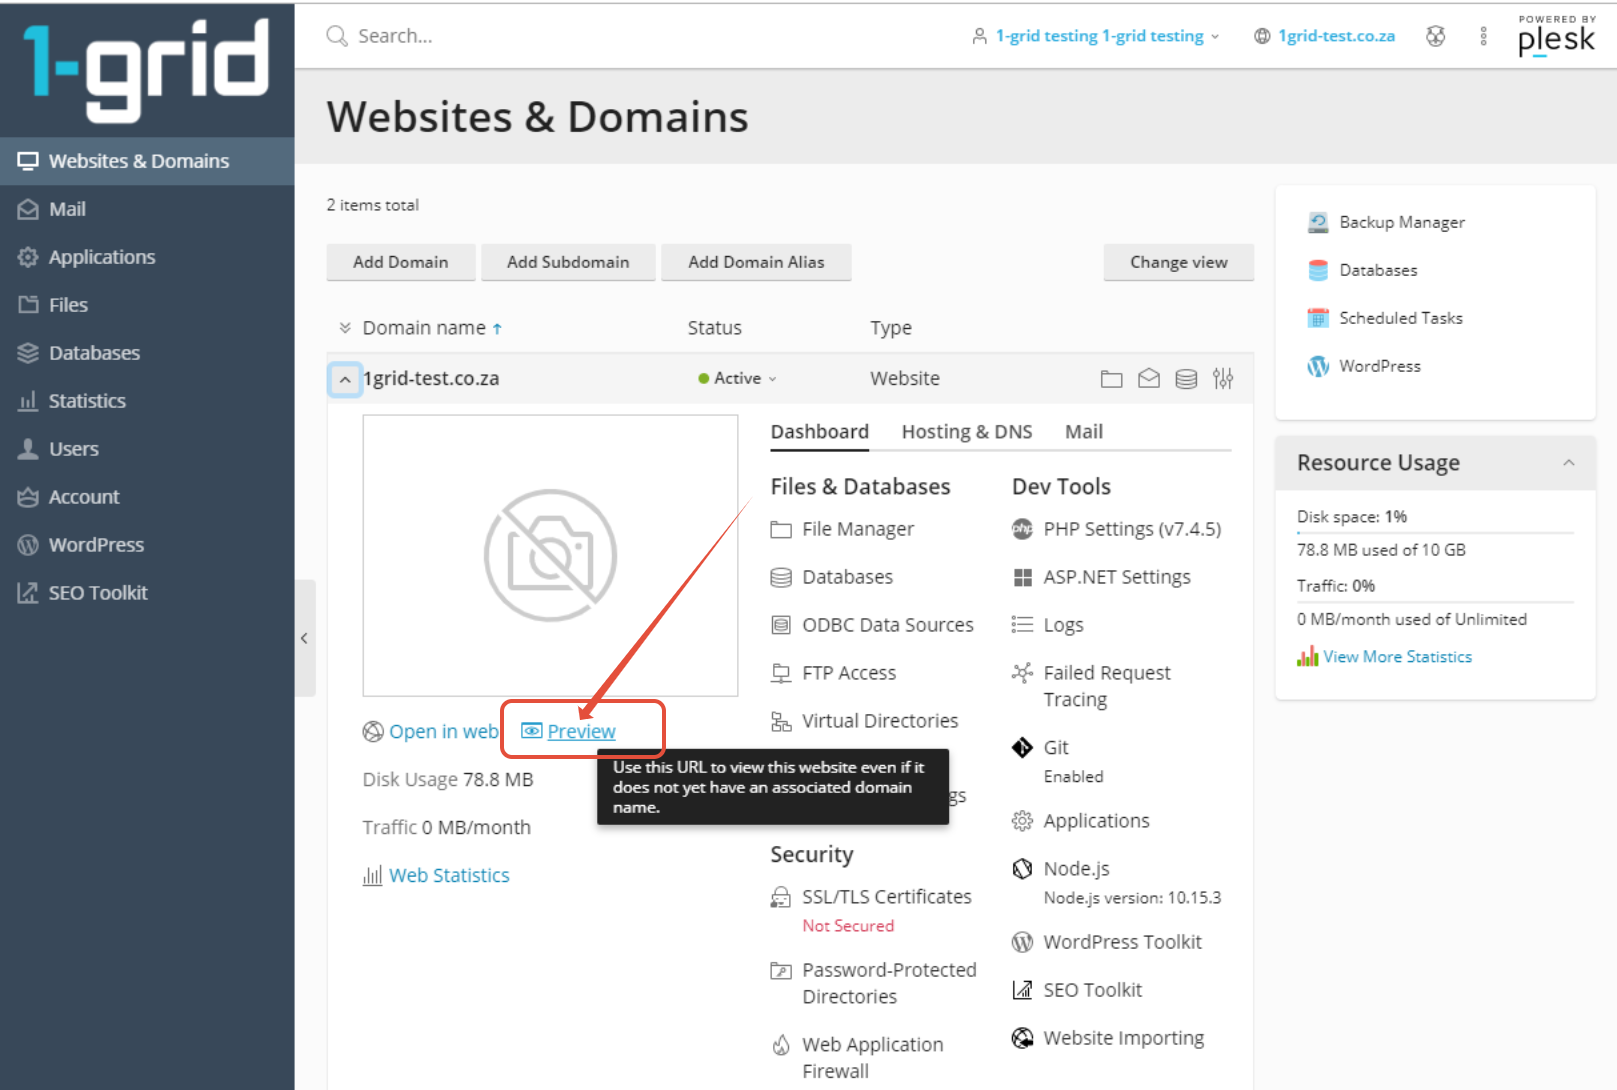Open Account in the sidebar
1617x1090 pixels.
[x=147, y=497]
